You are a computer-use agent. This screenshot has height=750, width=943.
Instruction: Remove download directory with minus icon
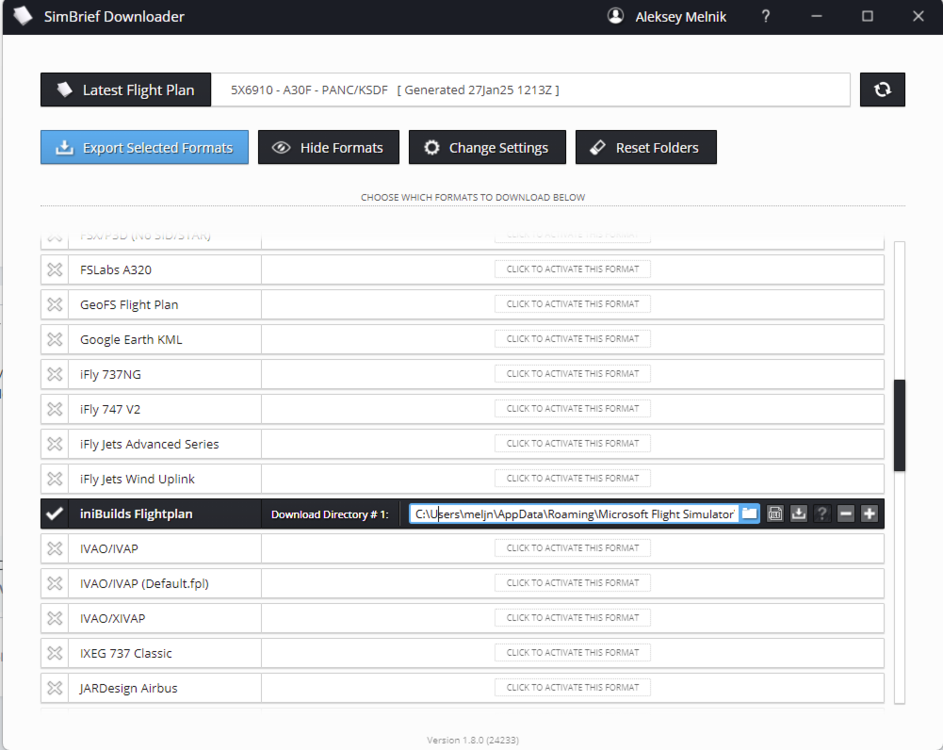pos(846,514)
